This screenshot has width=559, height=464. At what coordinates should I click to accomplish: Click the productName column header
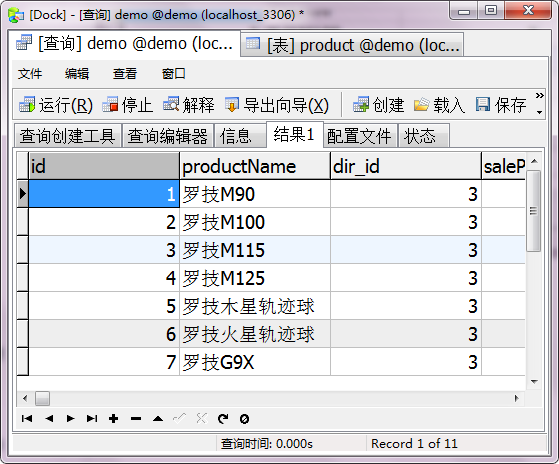pyautogui.click(x=255, y=166)
